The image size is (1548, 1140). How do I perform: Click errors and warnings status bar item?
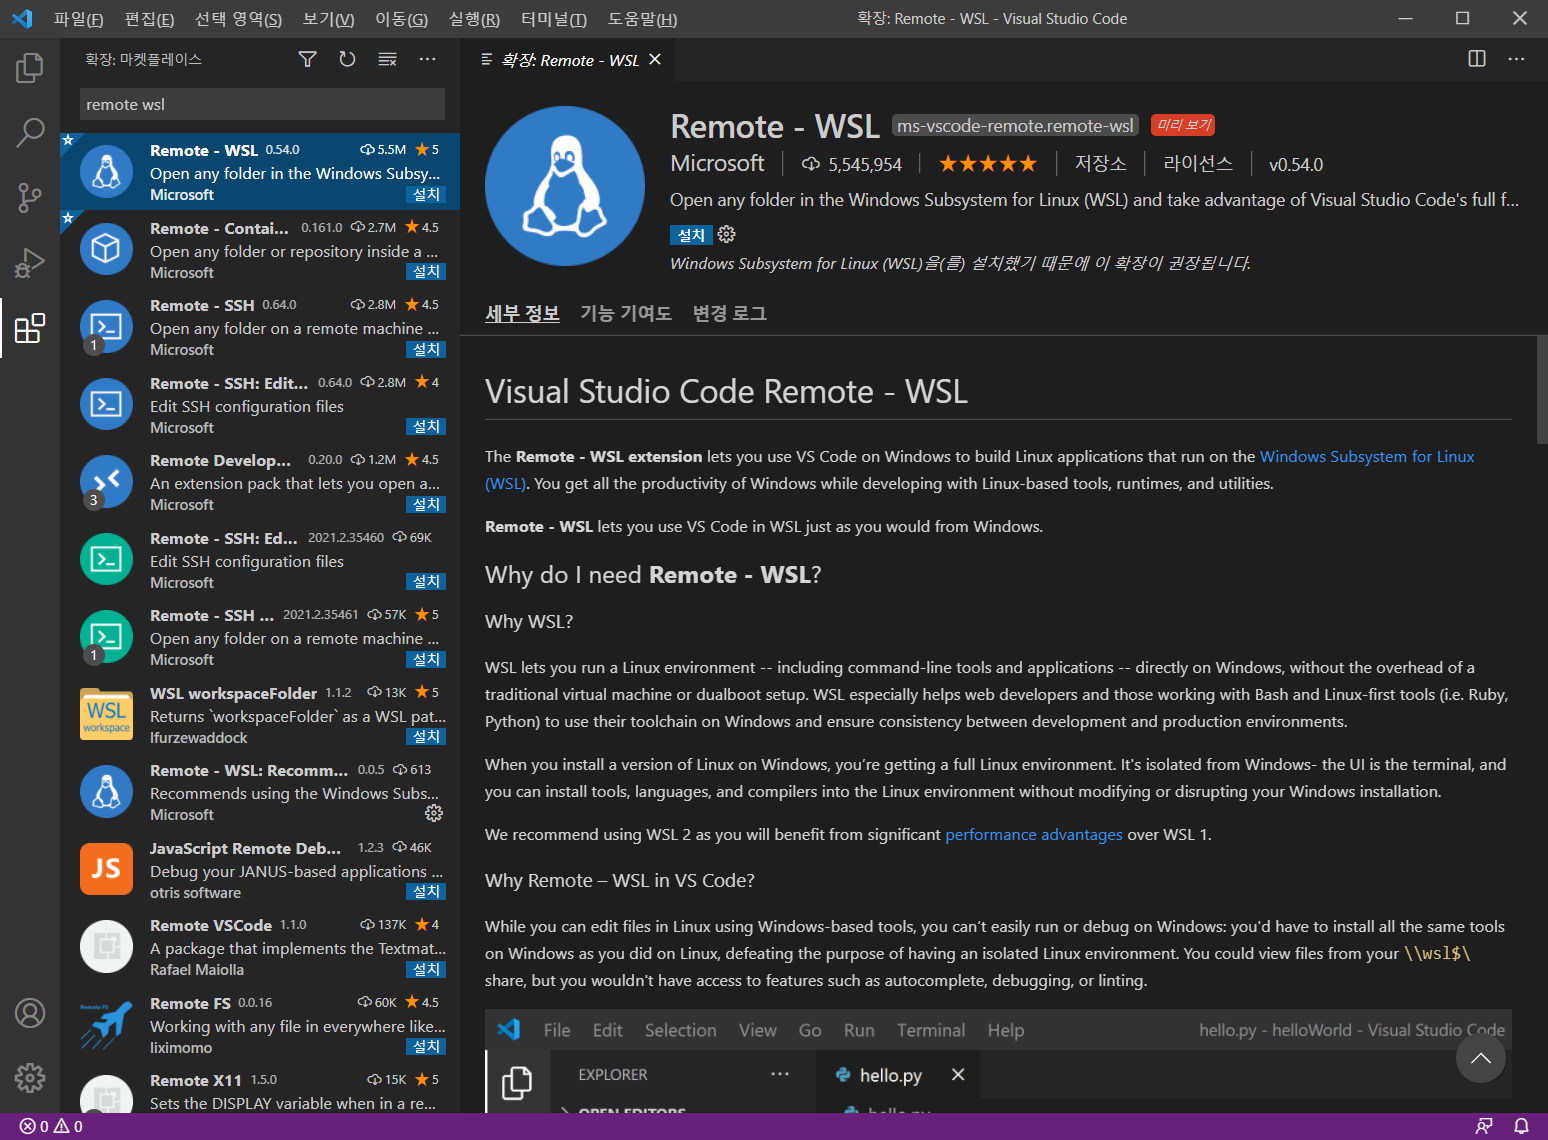[x=51, y=1126]
